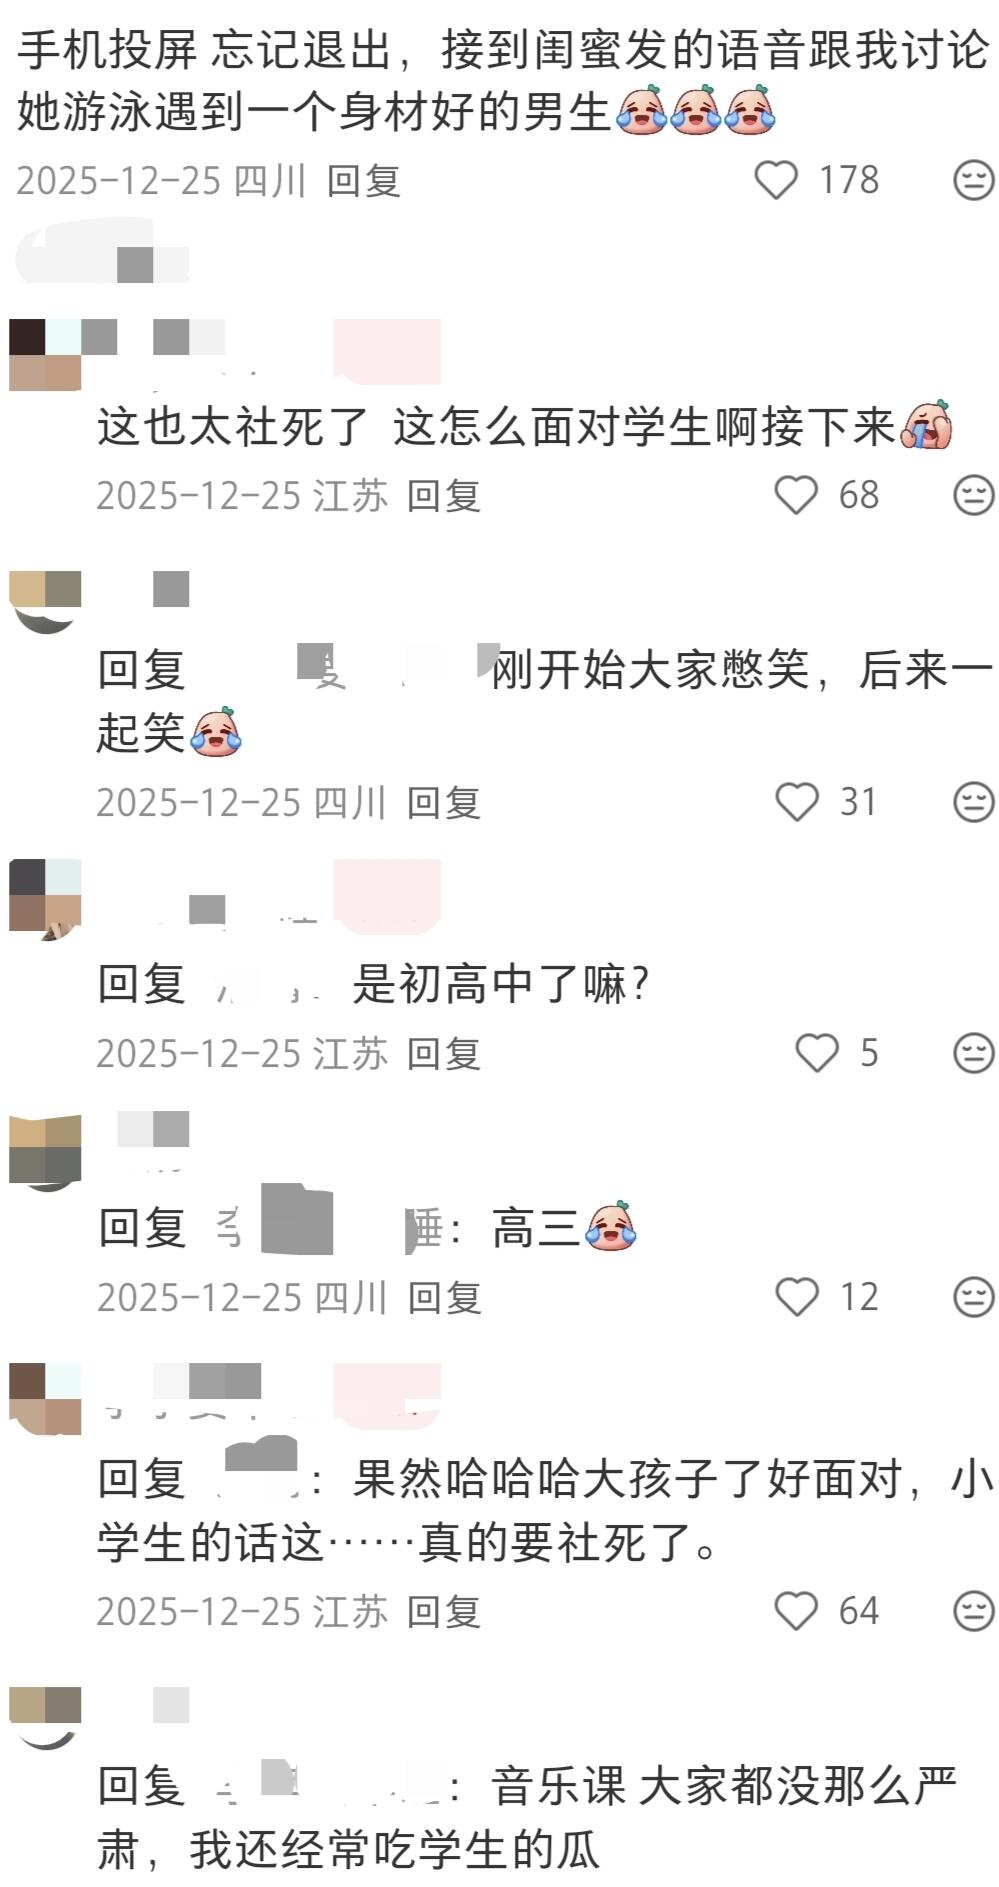Reply to the 是初高中了嘛 comment
Image resolution: width=999 pixels, height=1887 pixels.
(444, 1054)
